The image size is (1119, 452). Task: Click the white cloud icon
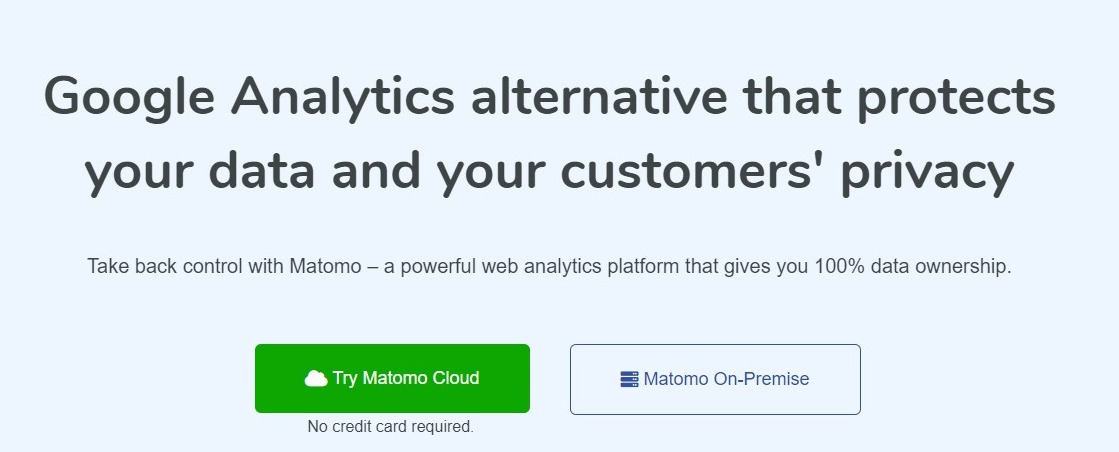pos(316,378)
